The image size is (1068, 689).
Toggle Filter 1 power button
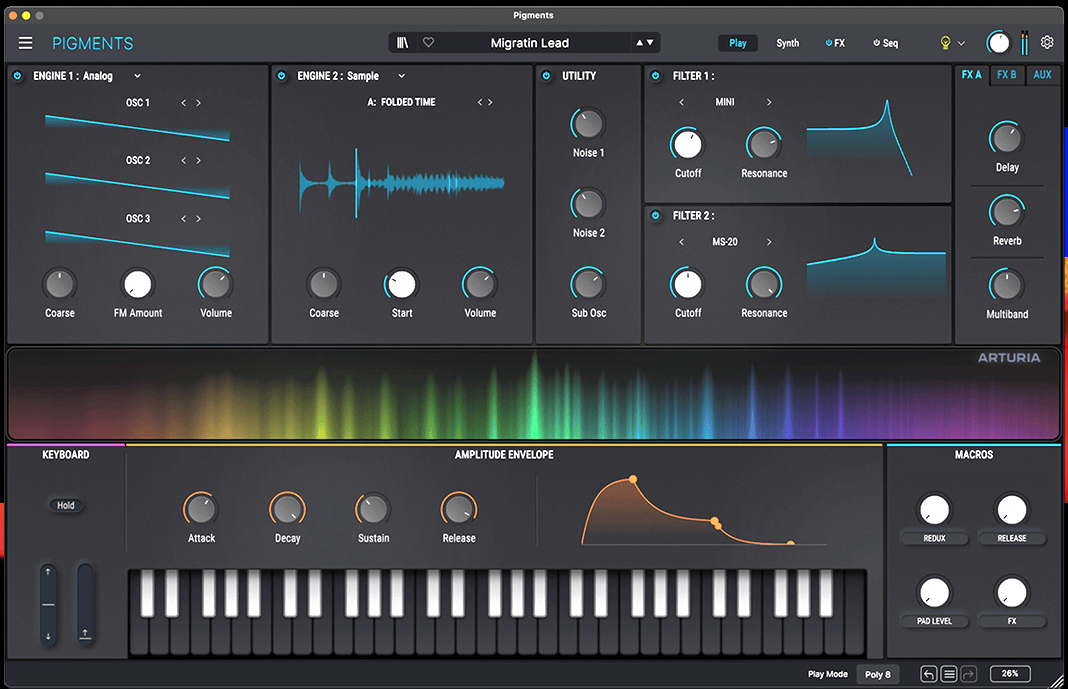point(655,76)
